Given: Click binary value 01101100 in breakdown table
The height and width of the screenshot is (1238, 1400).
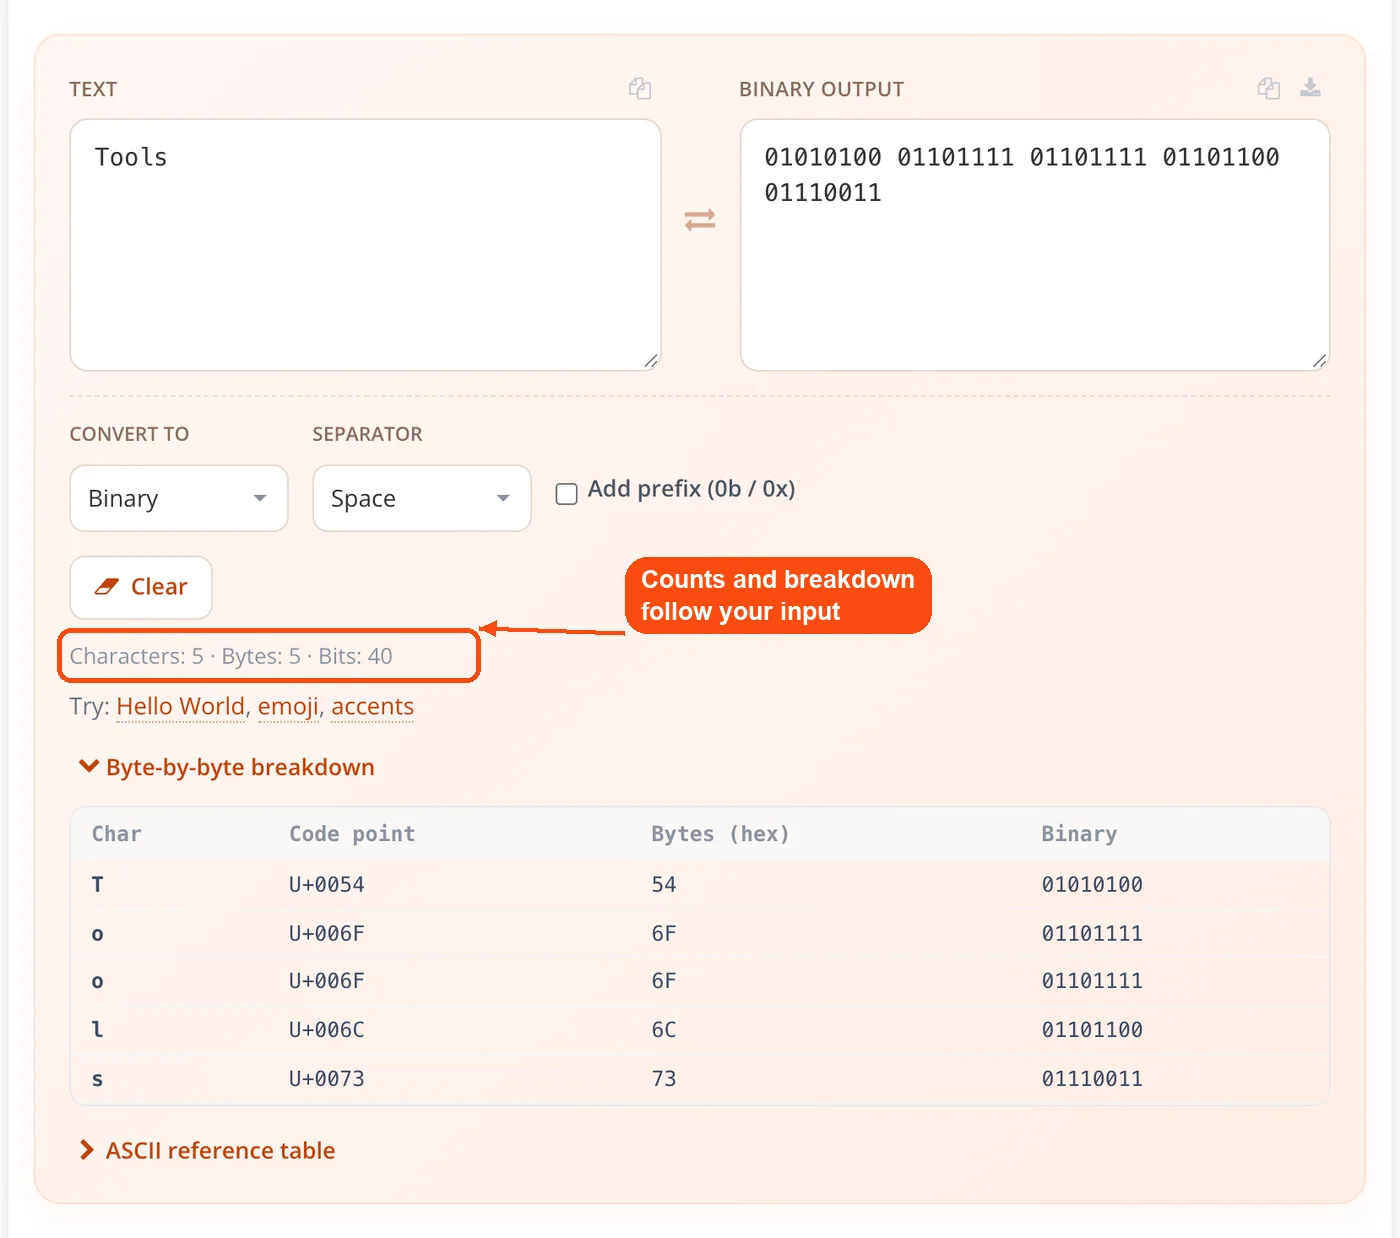Looking at the screenshot, I should (x=1092, y=1030).
